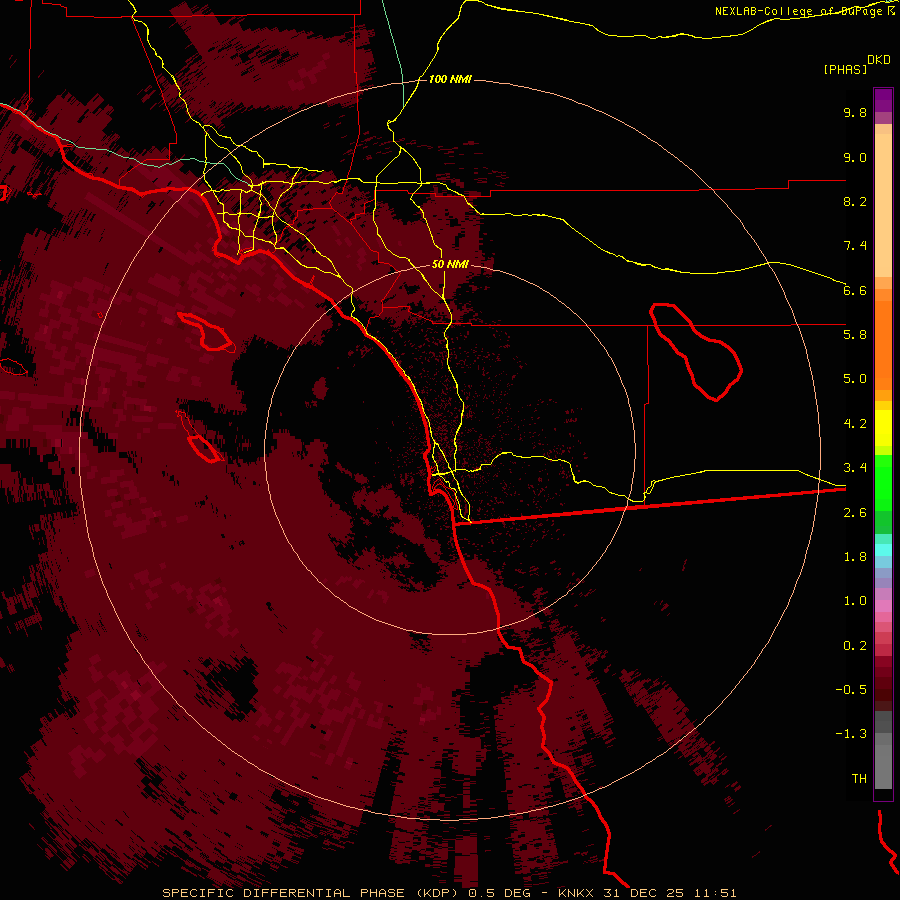The image size is (900, 900).
Task: Click the 1.8 scale value label
Action: pos(855,557)
